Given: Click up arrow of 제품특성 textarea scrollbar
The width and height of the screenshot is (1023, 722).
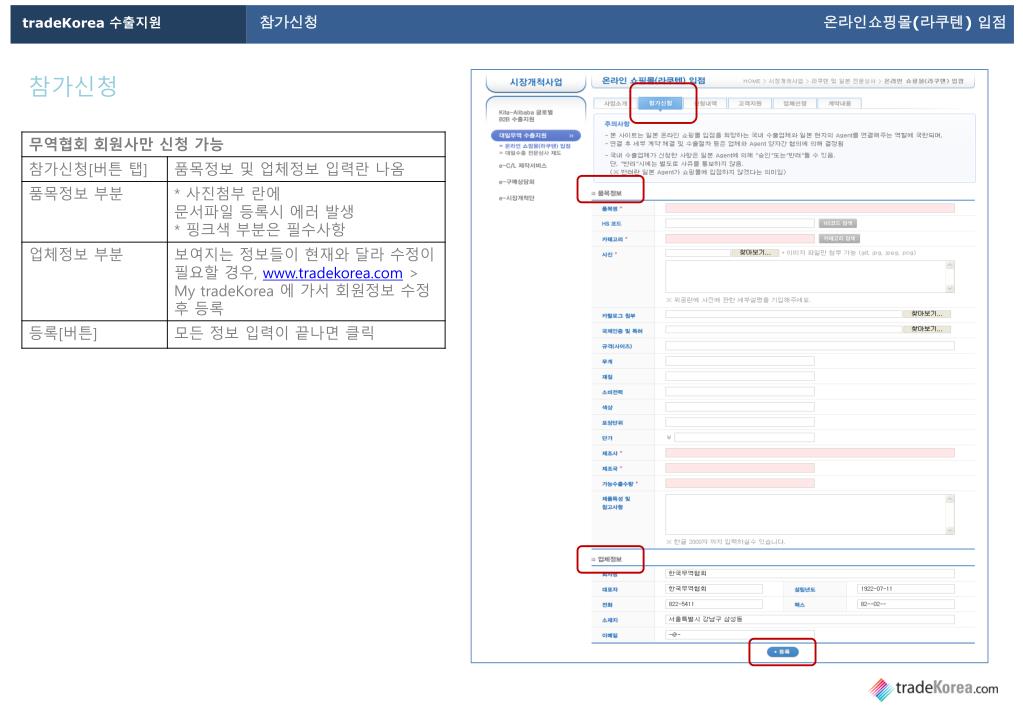Looking at the screenshot, I should point(949,499).
